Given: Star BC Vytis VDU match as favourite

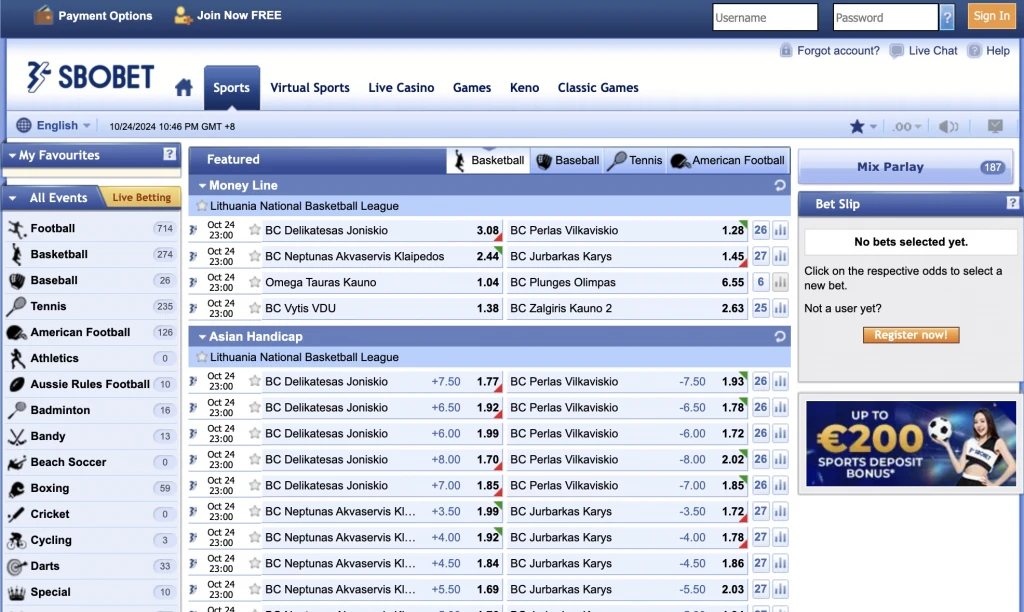Looking at the screenshot, I should 255,308.
